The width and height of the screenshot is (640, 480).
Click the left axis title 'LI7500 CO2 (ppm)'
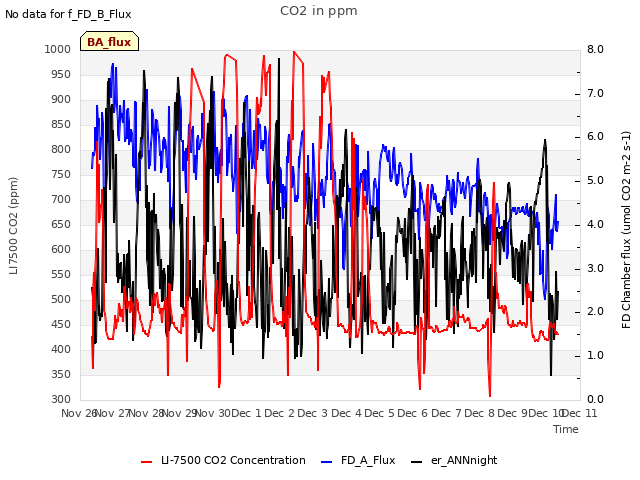tap(13, 226)
